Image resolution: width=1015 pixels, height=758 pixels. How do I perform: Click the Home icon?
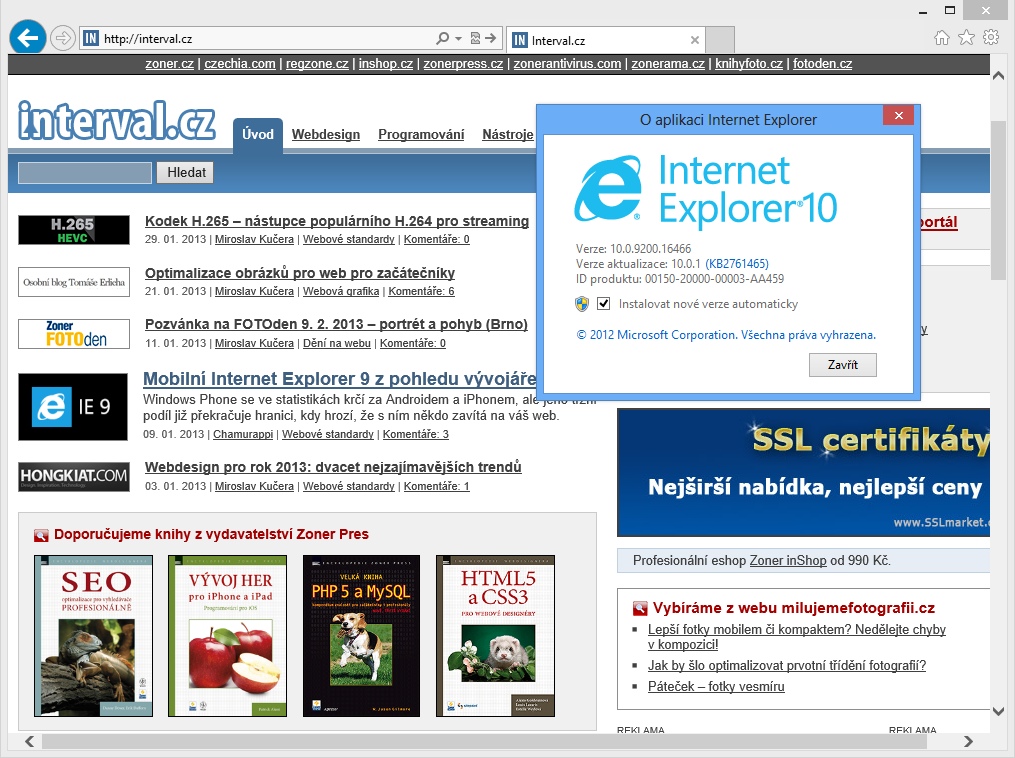pyautogui.click(x=942, y=38)
